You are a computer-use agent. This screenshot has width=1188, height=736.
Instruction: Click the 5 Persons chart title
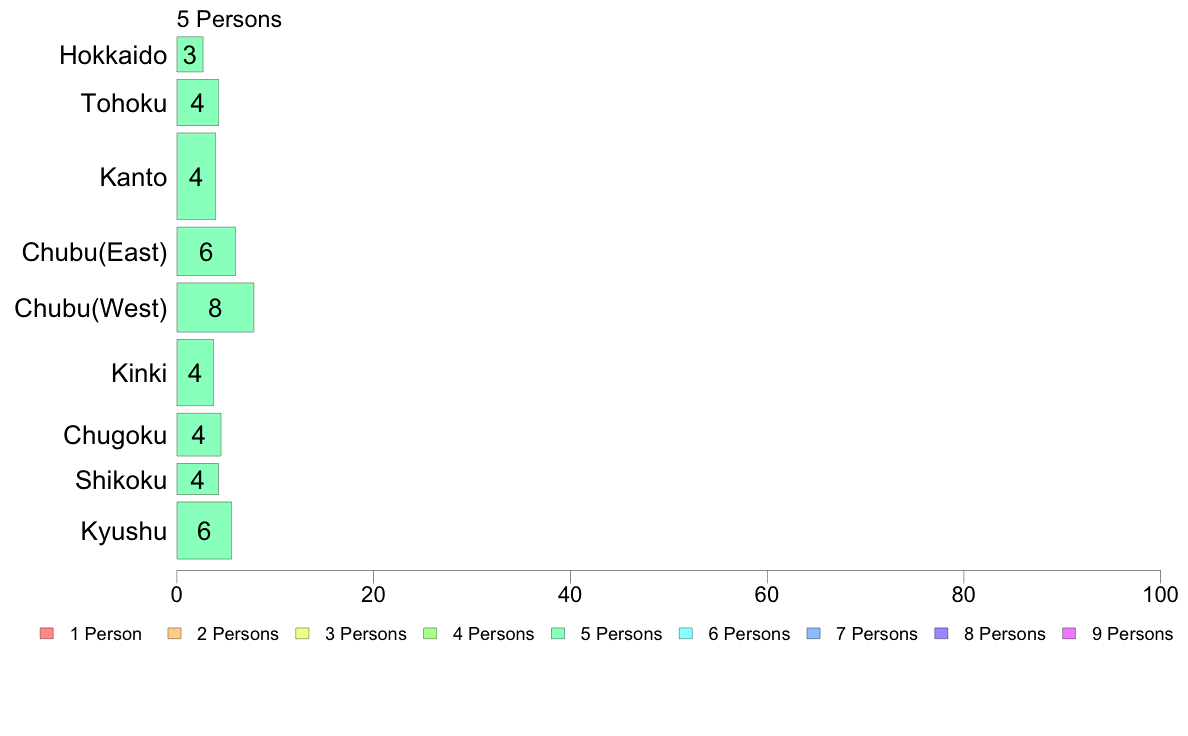point(229,20)
